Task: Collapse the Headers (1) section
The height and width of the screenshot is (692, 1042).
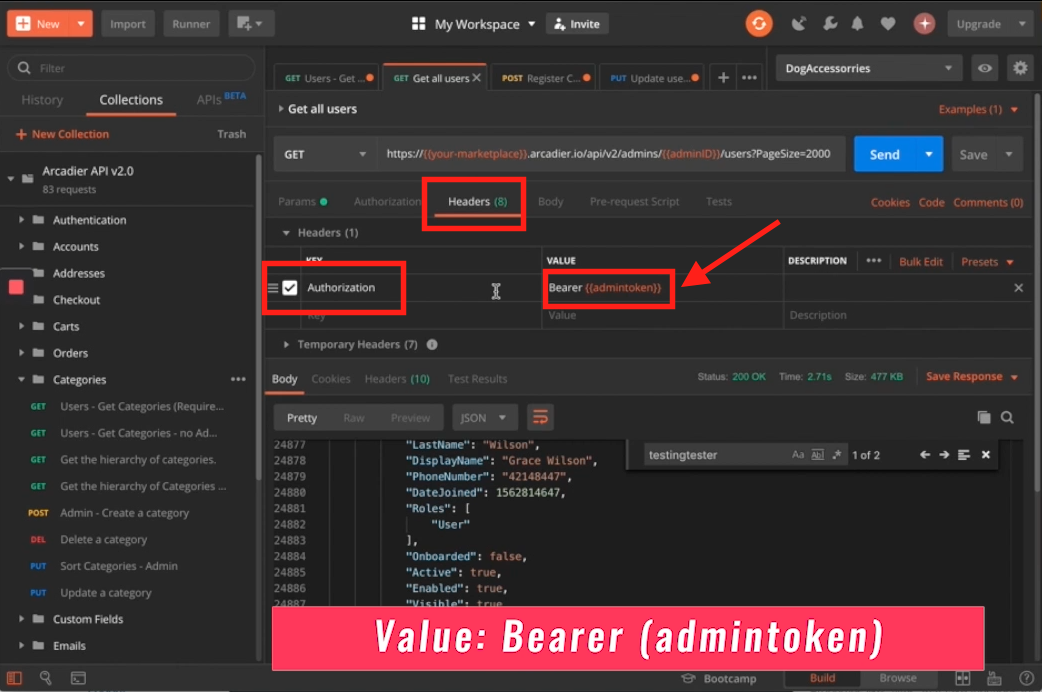Action: (x=286, y=233)
